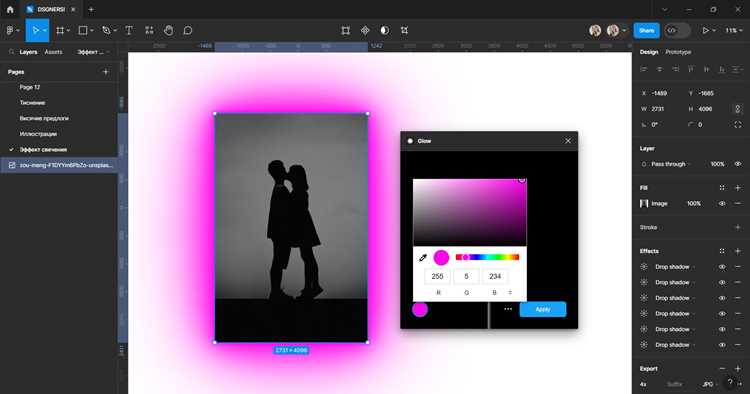Add an export setting with the plus icon
Image resolution: width=750 pixels, height=394 pixels.
(738, 369)
